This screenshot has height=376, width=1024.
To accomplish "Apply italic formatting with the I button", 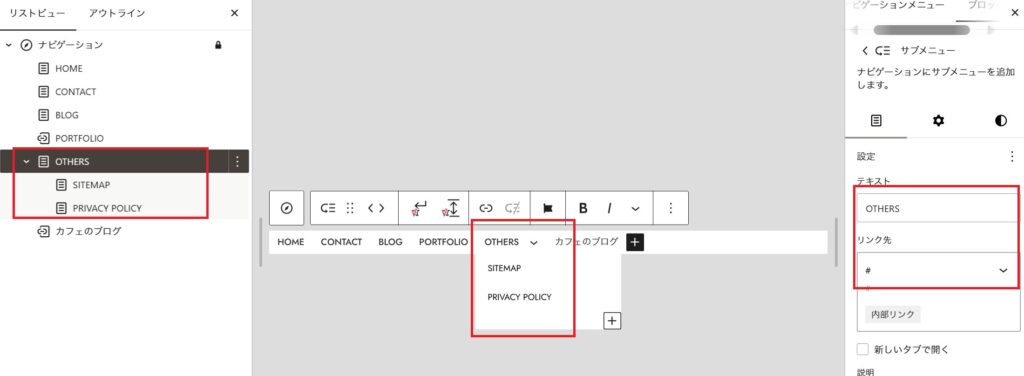I will 609,208.
